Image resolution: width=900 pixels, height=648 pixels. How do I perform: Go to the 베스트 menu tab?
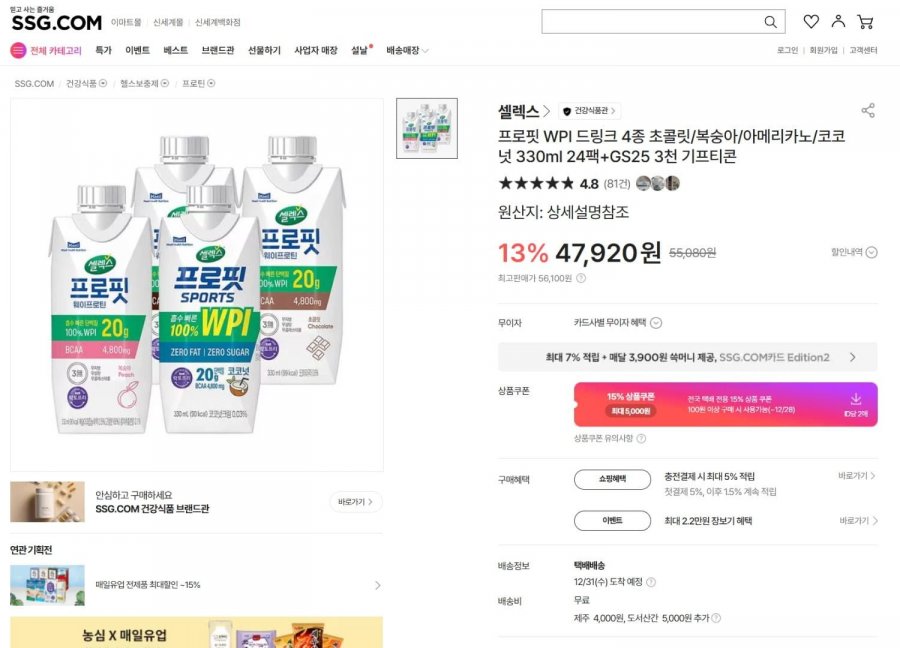click(175, 50)
